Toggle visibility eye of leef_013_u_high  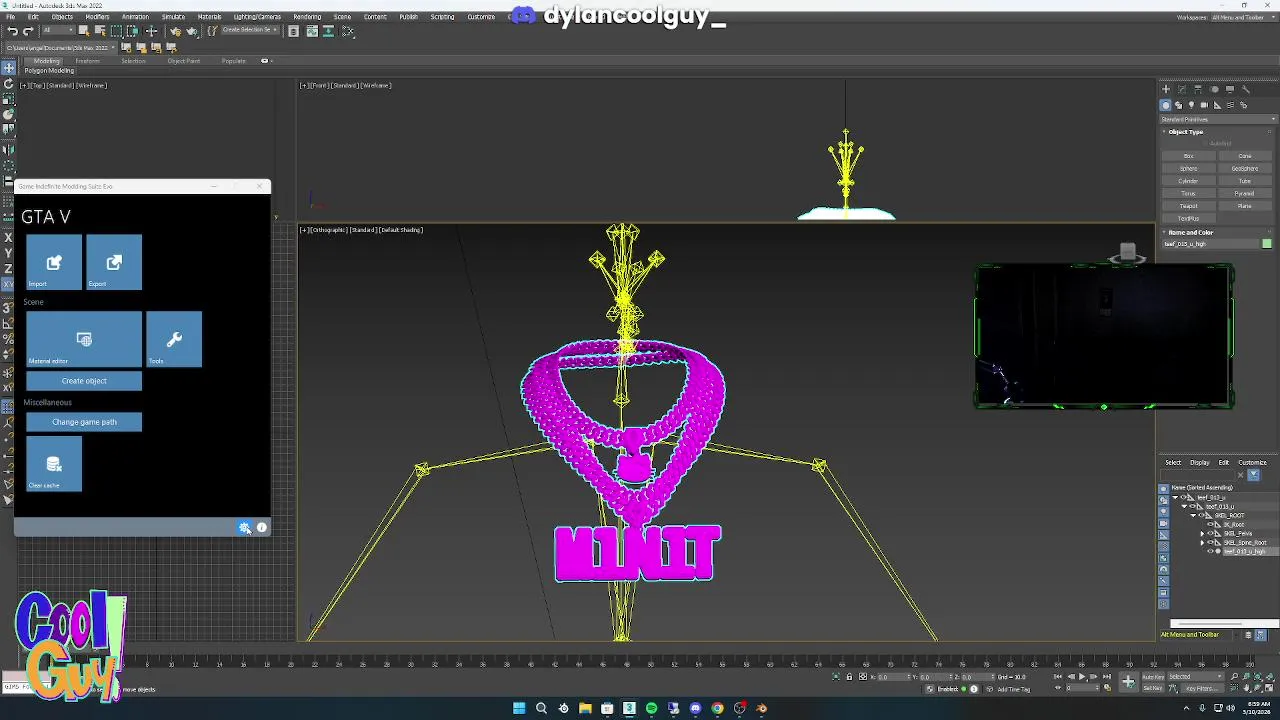tap(1210, 551)
